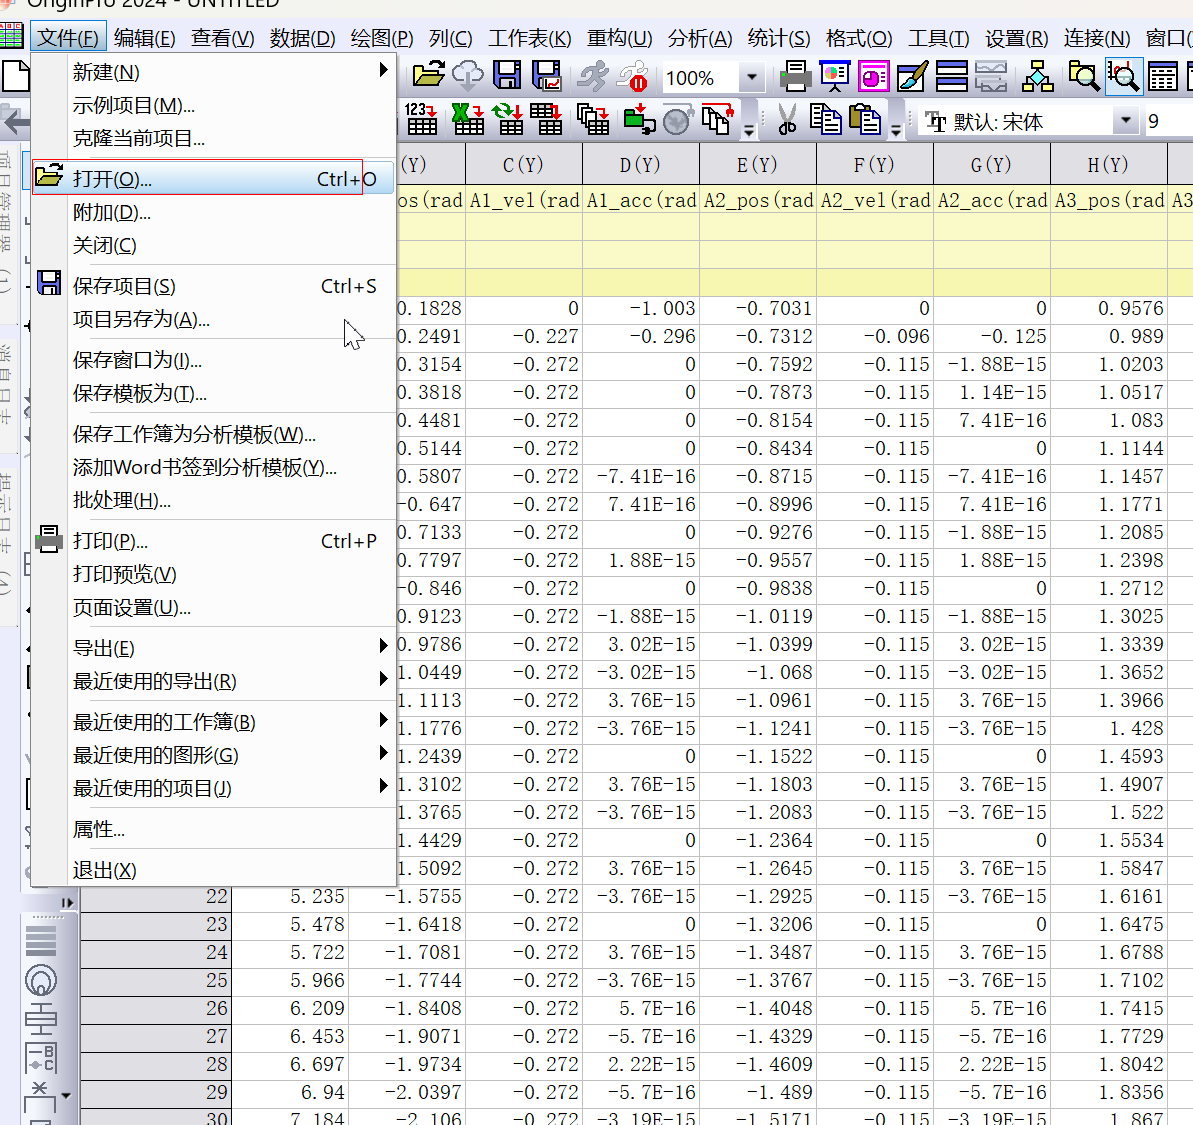Open the 统计(S) menu
Image resolution: width=1193 pixels, height=1125 pixels.
[779, 37]
